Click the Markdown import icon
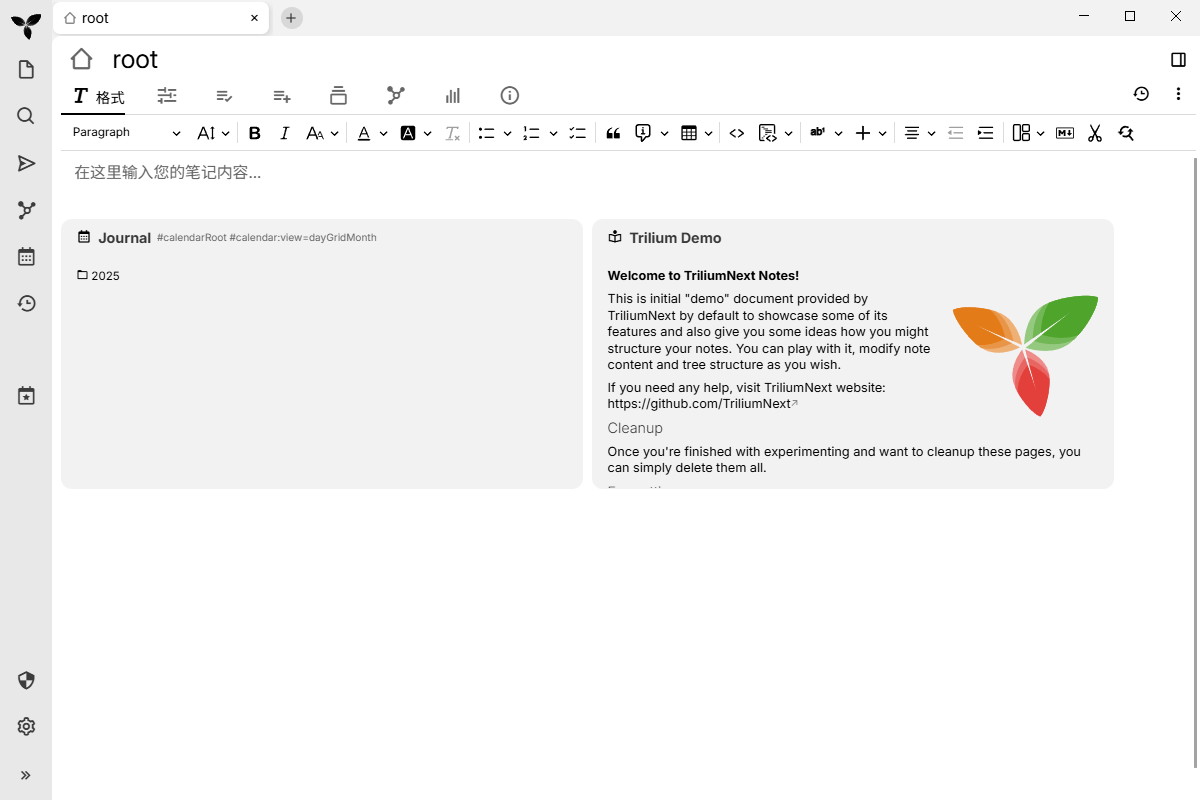1200x800 pixels. 1065,133
